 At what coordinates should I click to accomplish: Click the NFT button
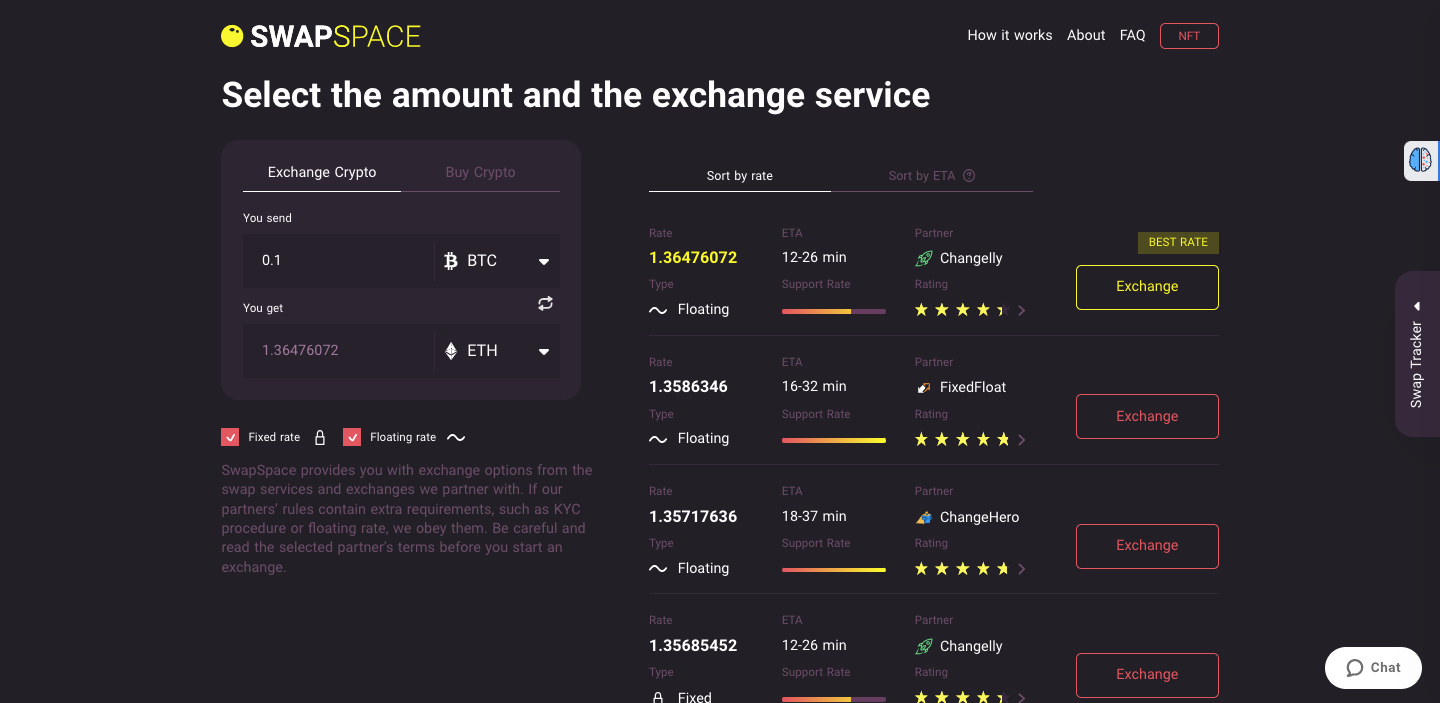coord(1189,36)
